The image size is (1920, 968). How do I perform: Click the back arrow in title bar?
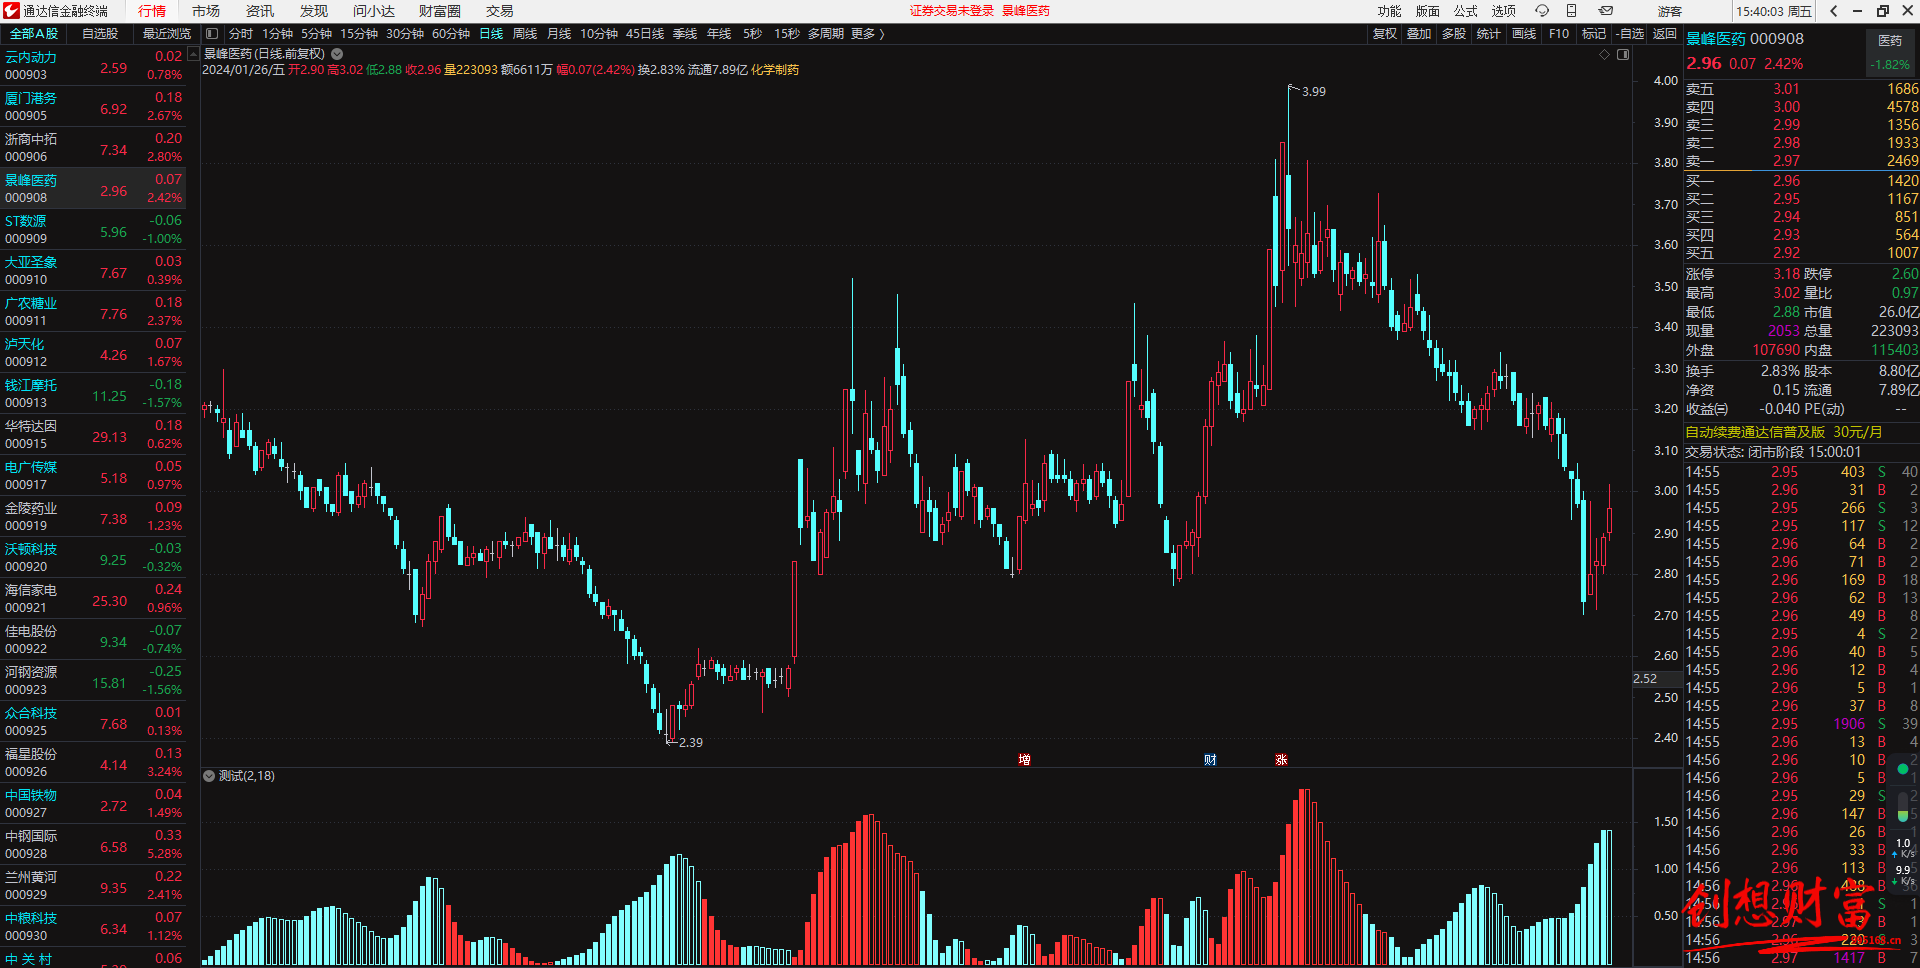[x=1833, y=11]
